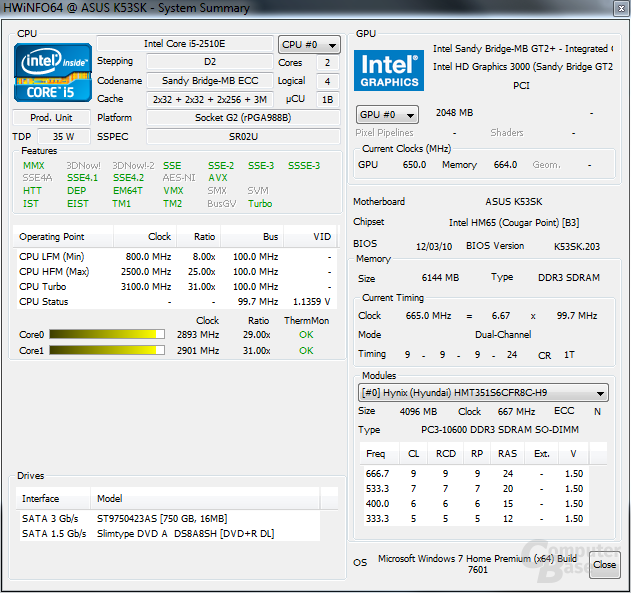Click the Codename Sandy Bridge-MB ECC field
Screen dimensions: 631x593
210,80
